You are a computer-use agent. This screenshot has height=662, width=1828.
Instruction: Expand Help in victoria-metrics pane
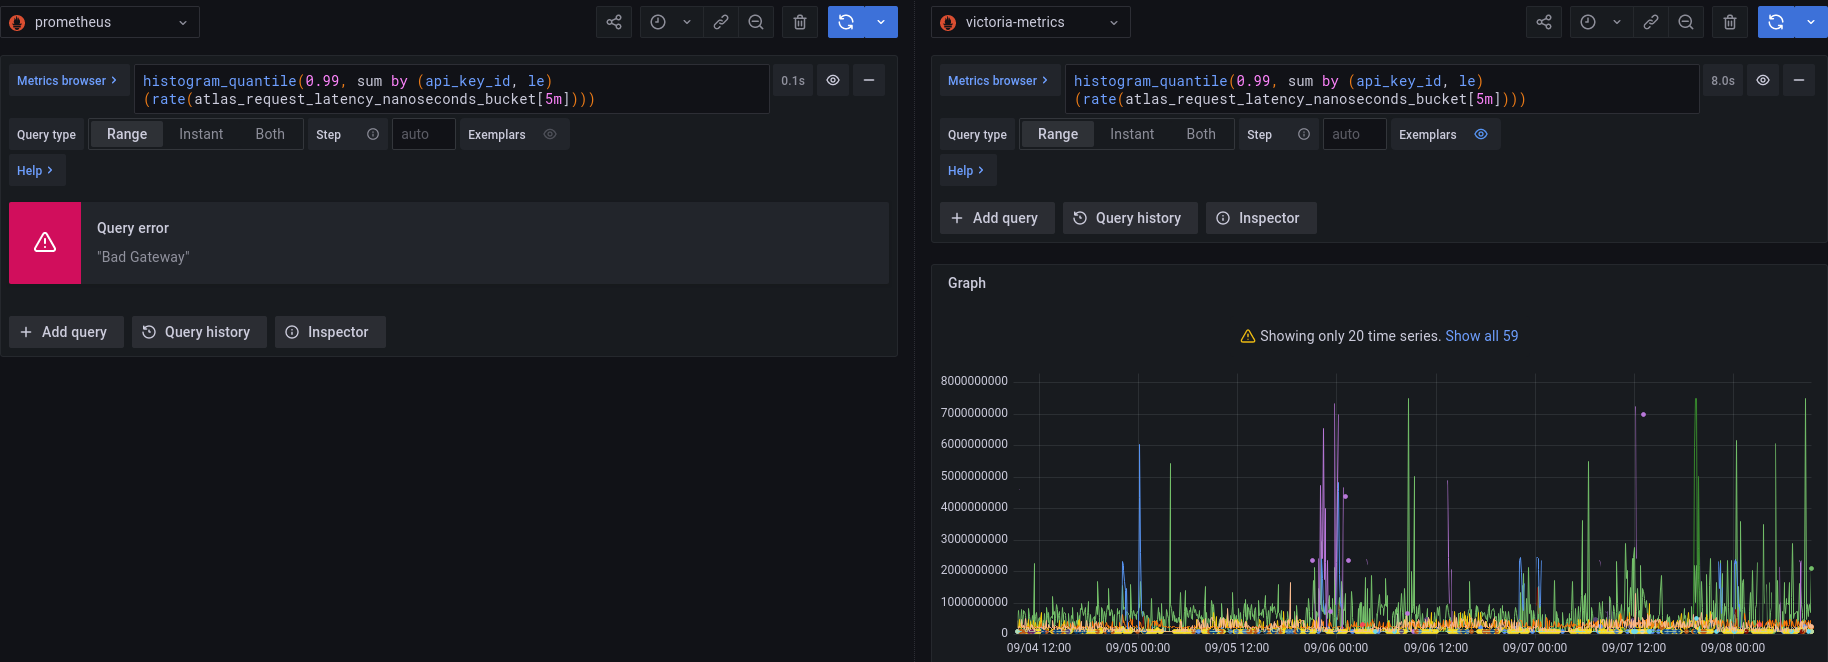coord(967,170)
